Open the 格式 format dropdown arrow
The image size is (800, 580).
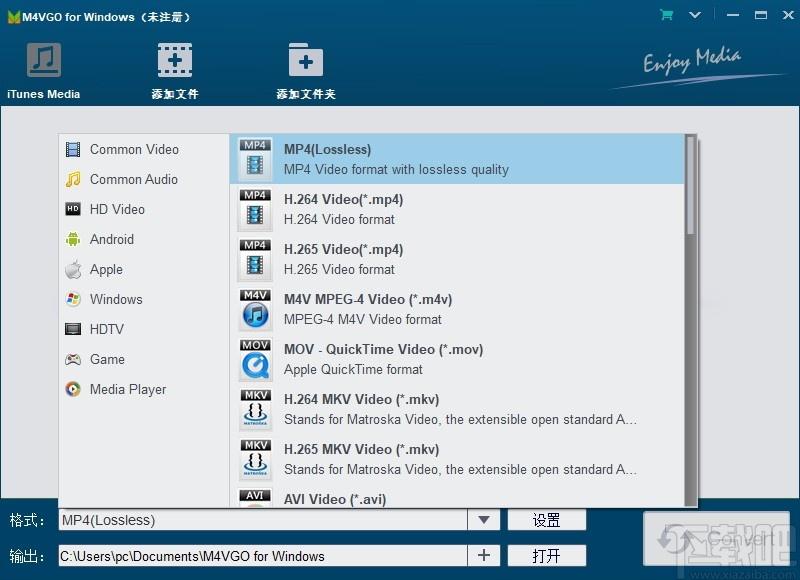pos(484,520)
